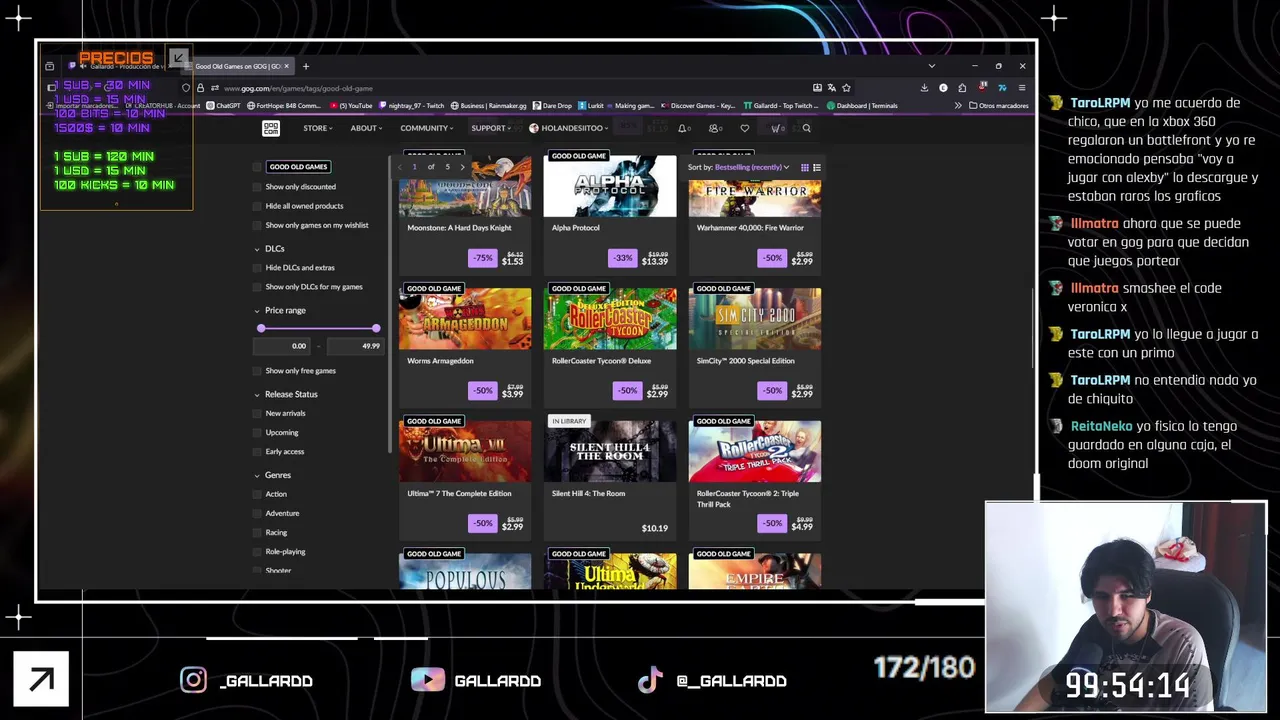This screenshot has width=1280, height=720.
Task: Switch to grid view layout
Action: pos(804,167)
